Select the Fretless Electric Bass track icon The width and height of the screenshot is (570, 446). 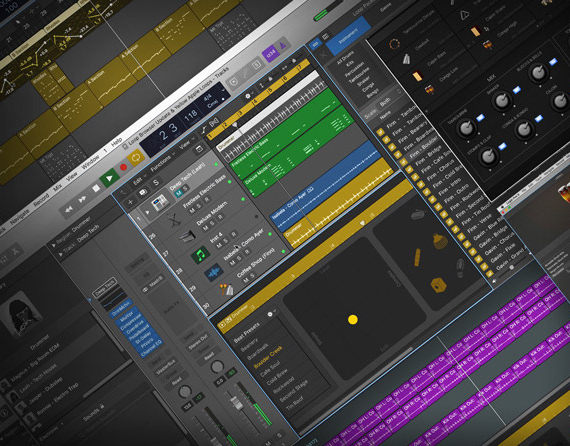click(174, 220)
